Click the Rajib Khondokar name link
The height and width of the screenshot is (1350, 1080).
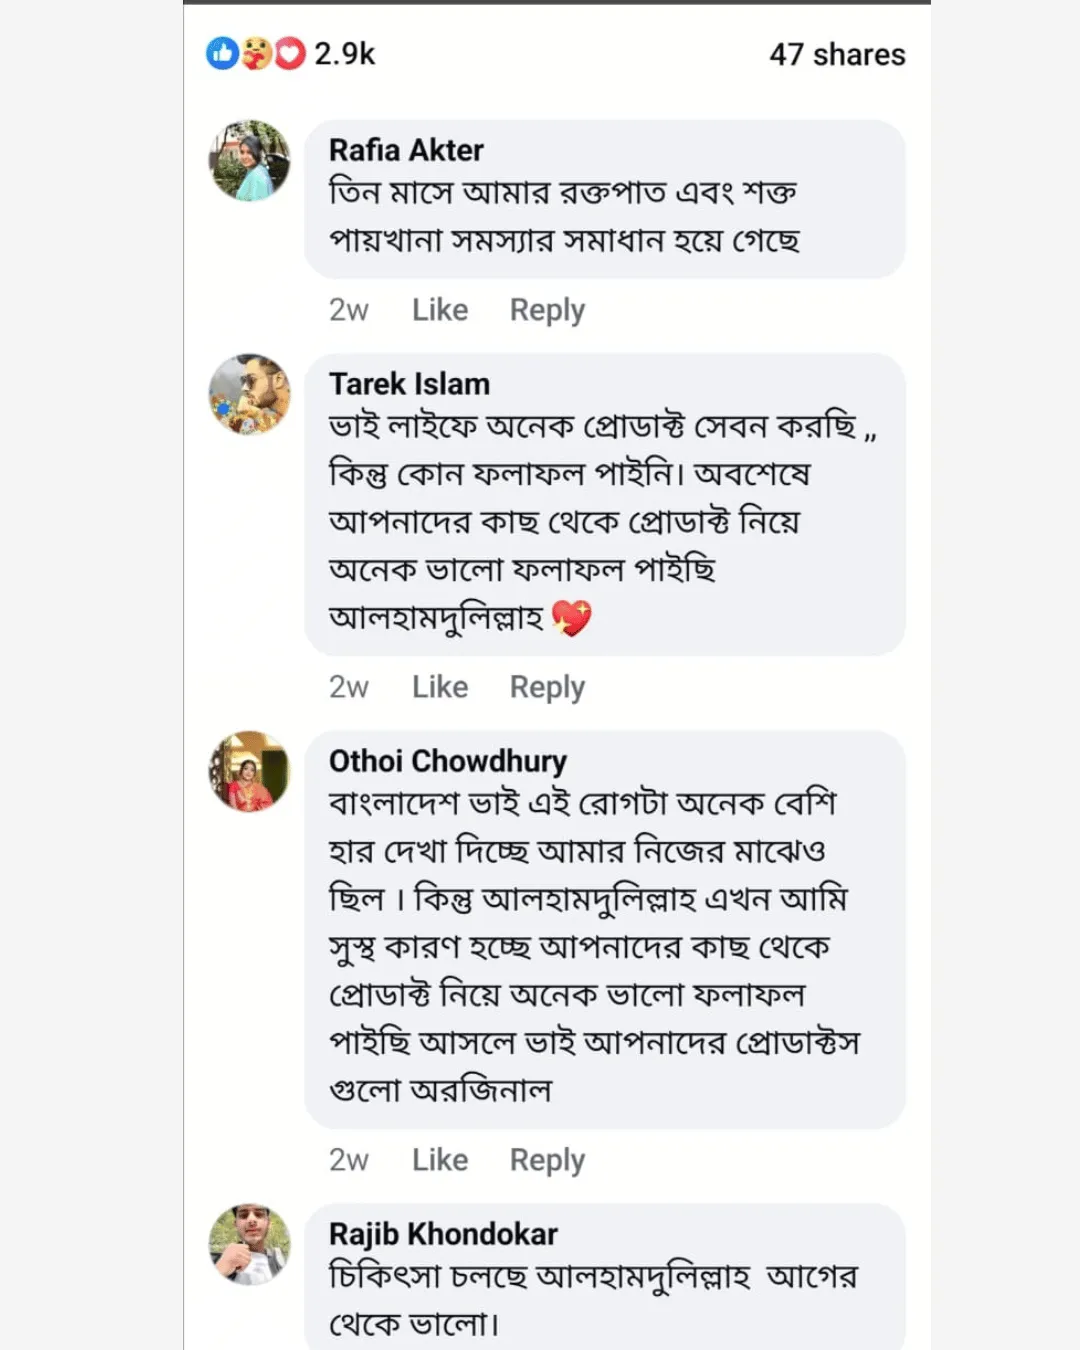[443, 1234]
